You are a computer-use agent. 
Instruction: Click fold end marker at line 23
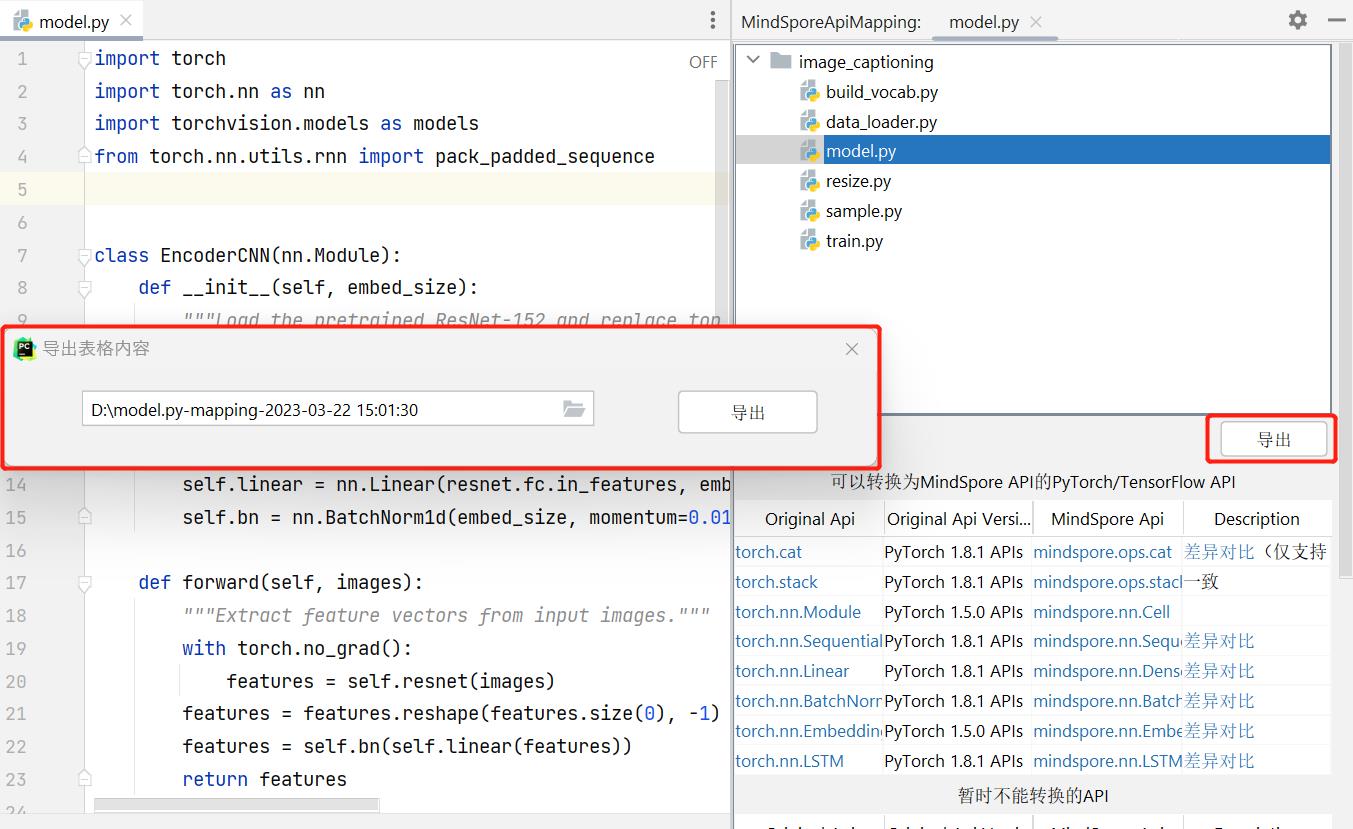(x=85, y=778)
